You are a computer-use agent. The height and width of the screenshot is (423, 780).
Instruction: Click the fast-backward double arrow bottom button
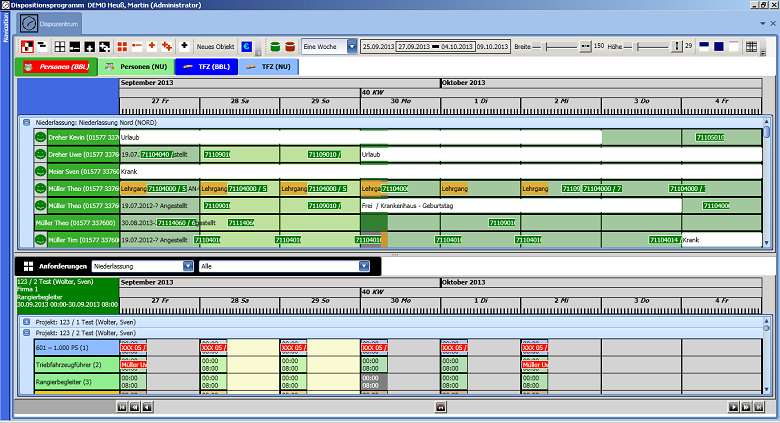(134, 407)
